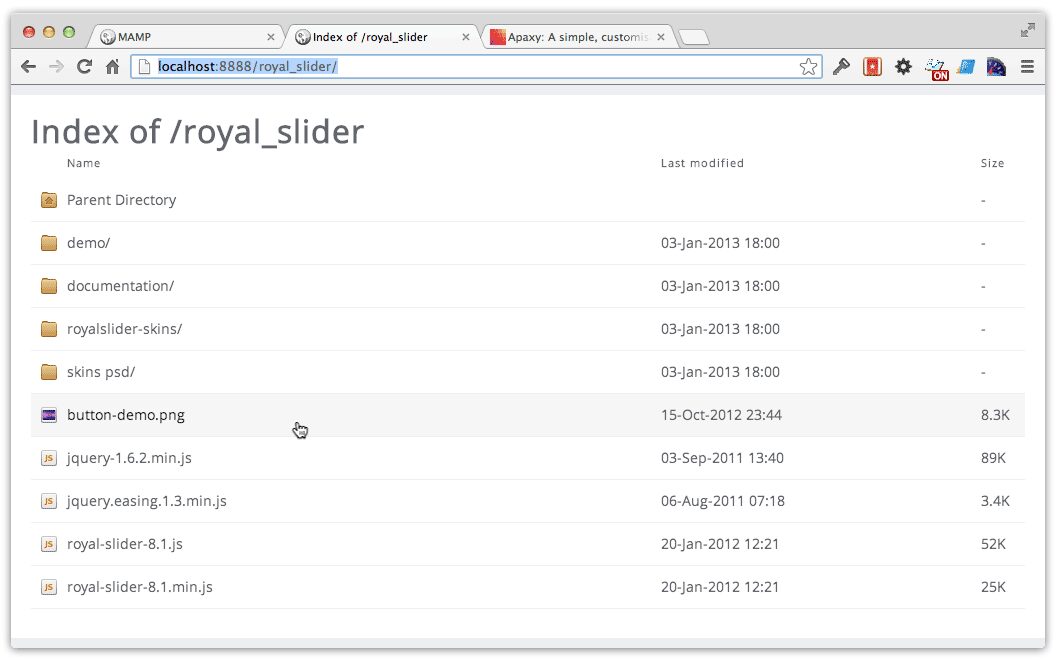Open the home page icon
This screenshot has width=1056, height=661.
[x=112, y=66]
